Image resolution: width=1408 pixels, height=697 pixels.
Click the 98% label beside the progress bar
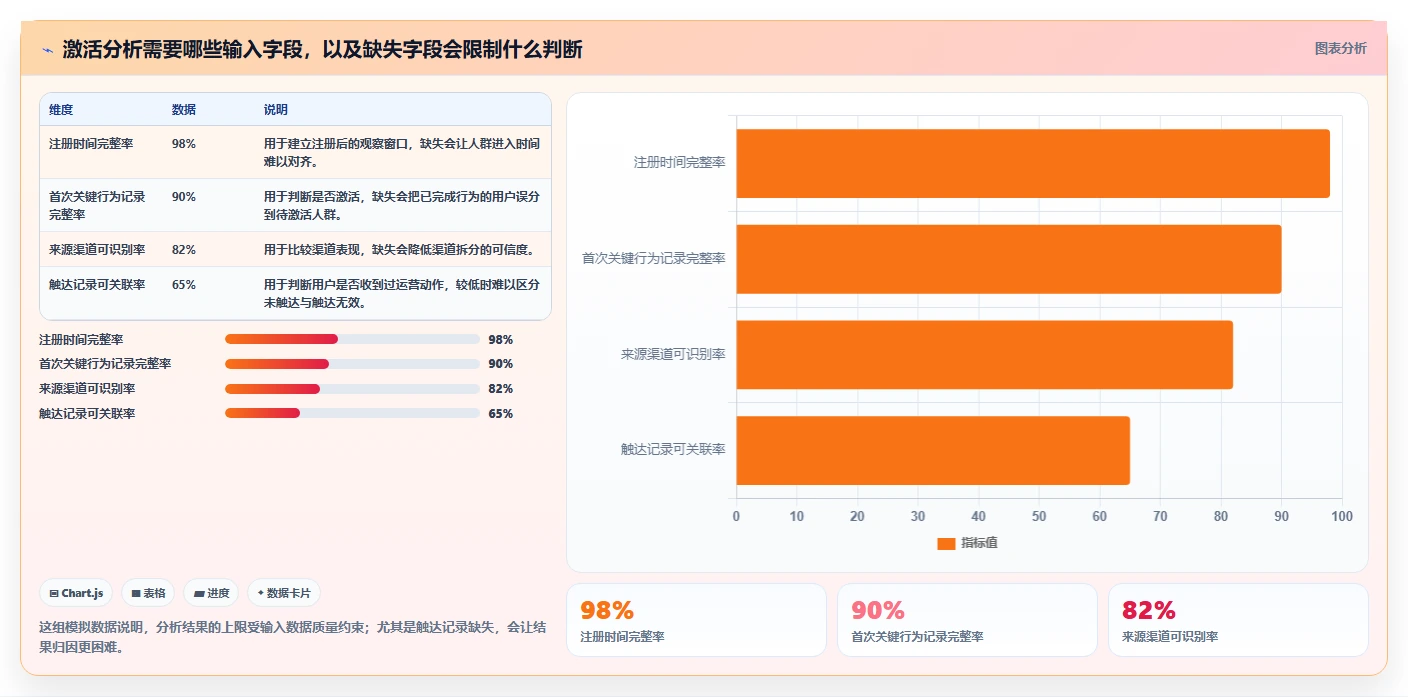500,340
